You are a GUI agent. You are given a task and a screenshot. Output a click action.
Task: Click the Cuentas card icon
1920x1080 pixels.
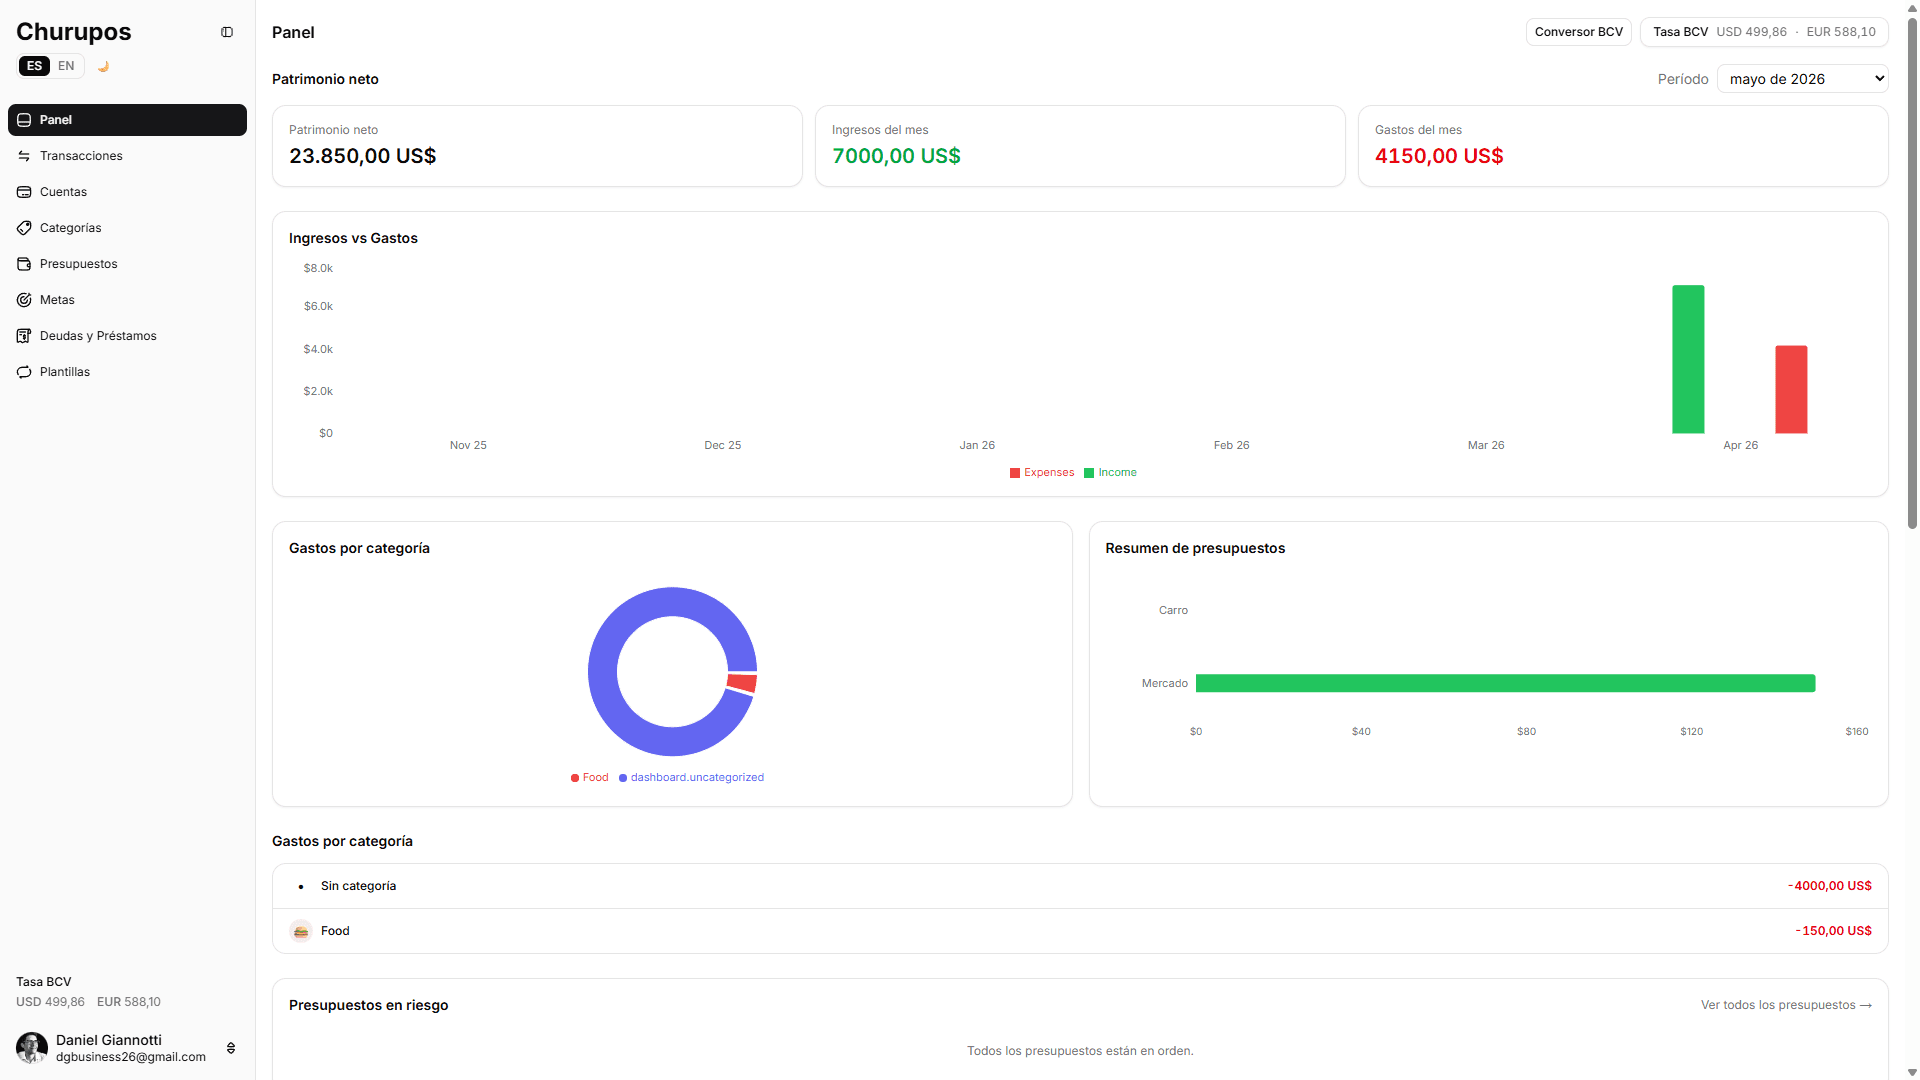click(x=24, y=192)
